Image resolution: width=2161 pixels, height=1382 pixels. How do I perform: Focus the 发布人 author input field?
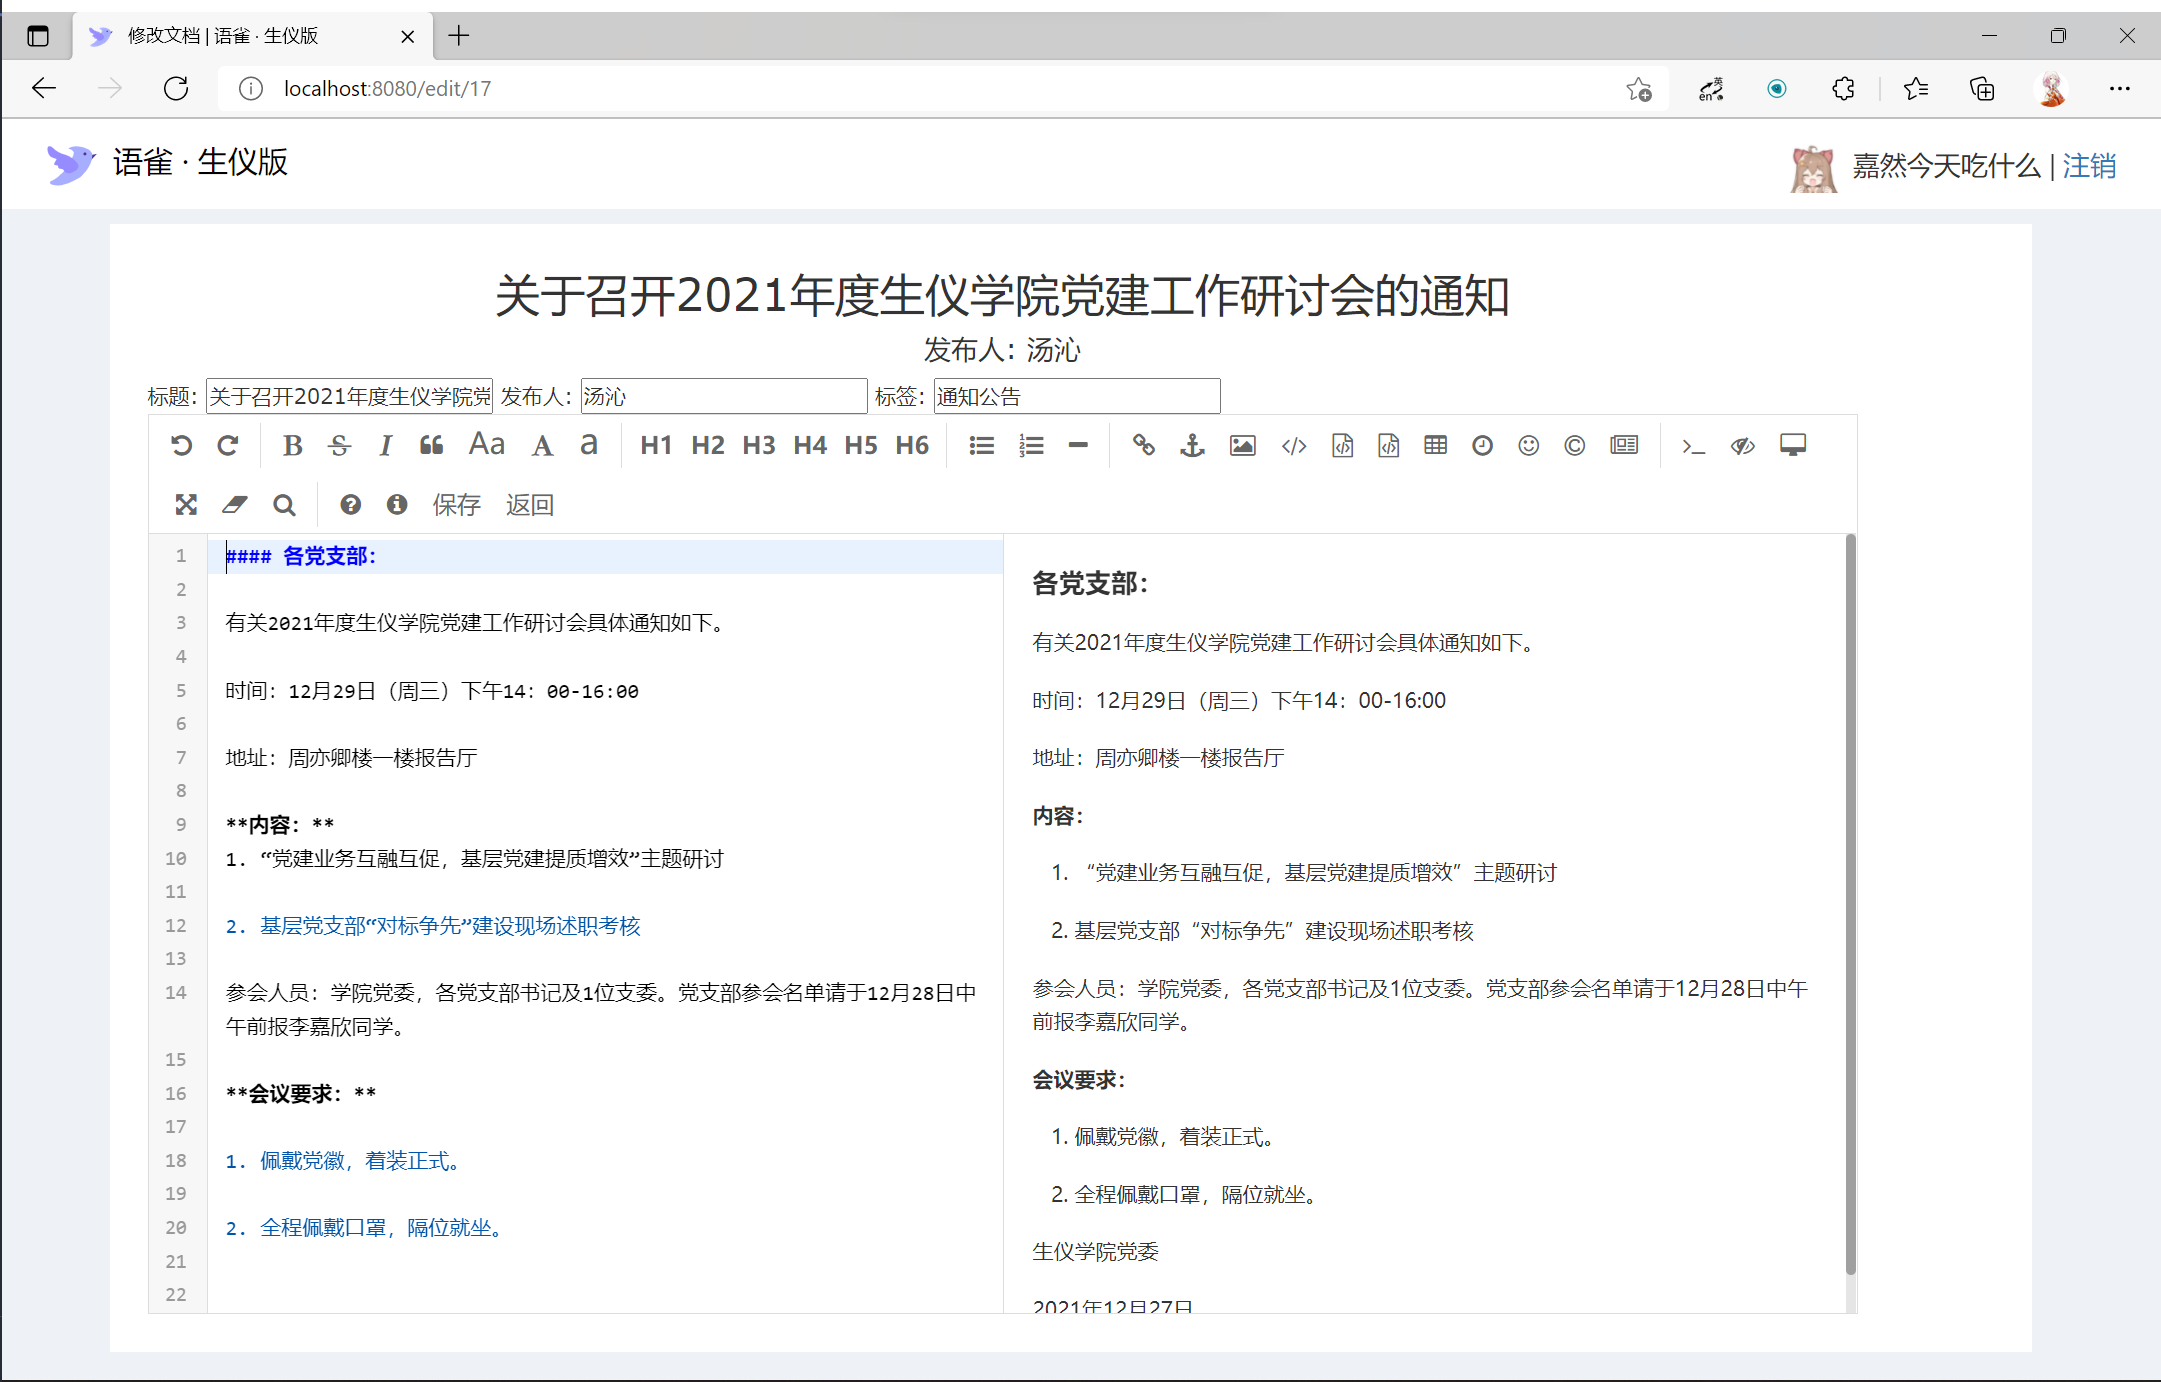(x=724, y=397)
